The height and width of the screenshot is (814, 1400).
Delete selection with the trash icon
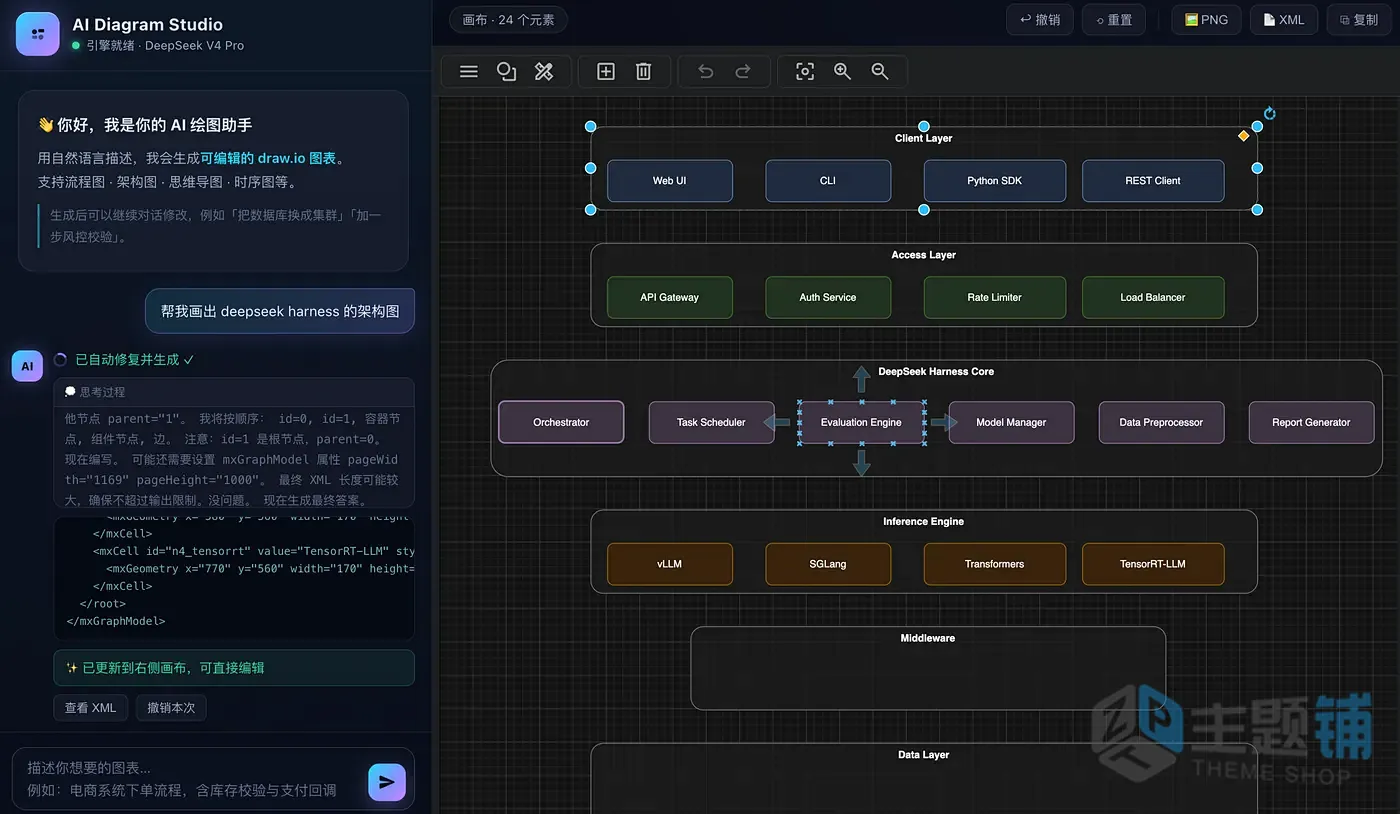tap(644, 71)
